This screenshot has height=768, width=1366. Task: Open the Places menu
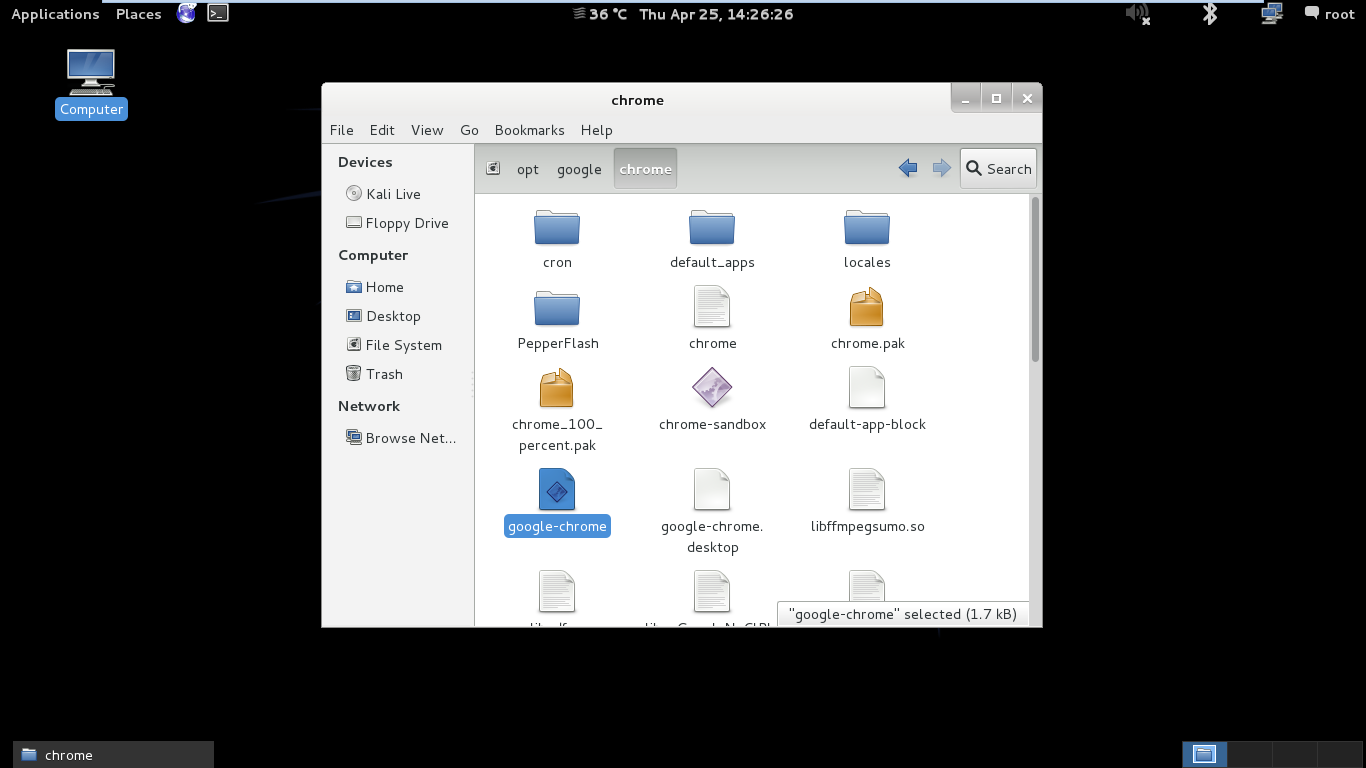(139, 14)
